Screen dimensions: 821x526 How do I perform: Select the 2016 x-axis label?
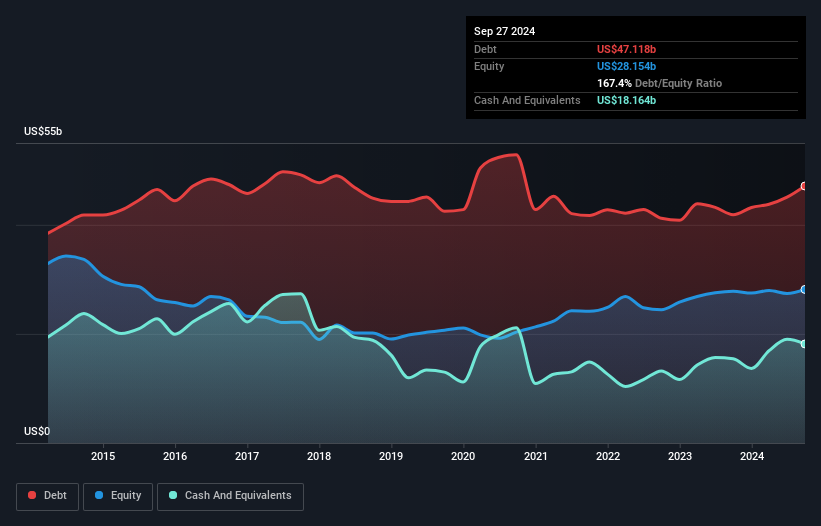point(175,456)
